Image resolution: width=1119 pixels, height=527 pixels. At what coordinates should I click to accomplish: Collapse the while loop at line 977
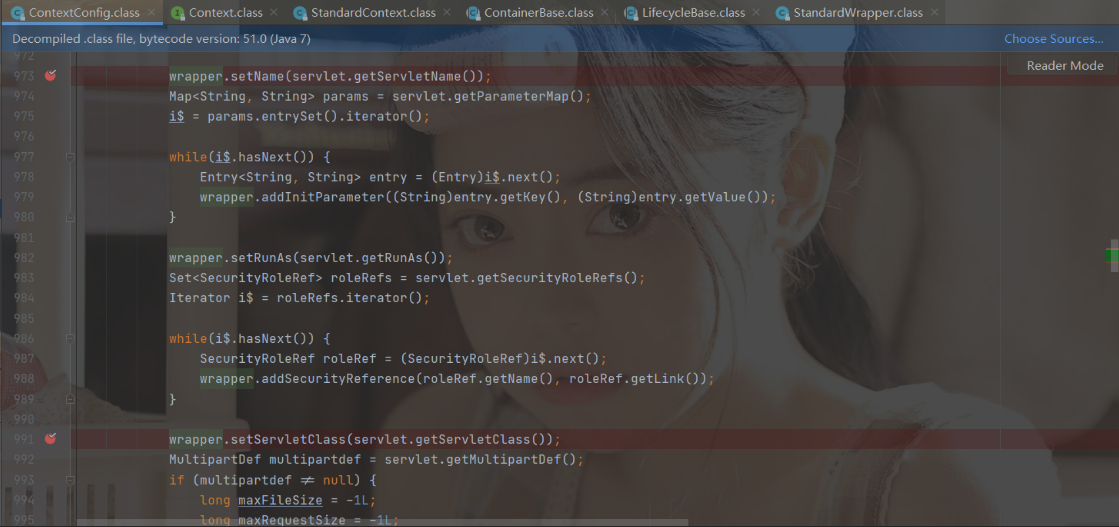(70, 156)
